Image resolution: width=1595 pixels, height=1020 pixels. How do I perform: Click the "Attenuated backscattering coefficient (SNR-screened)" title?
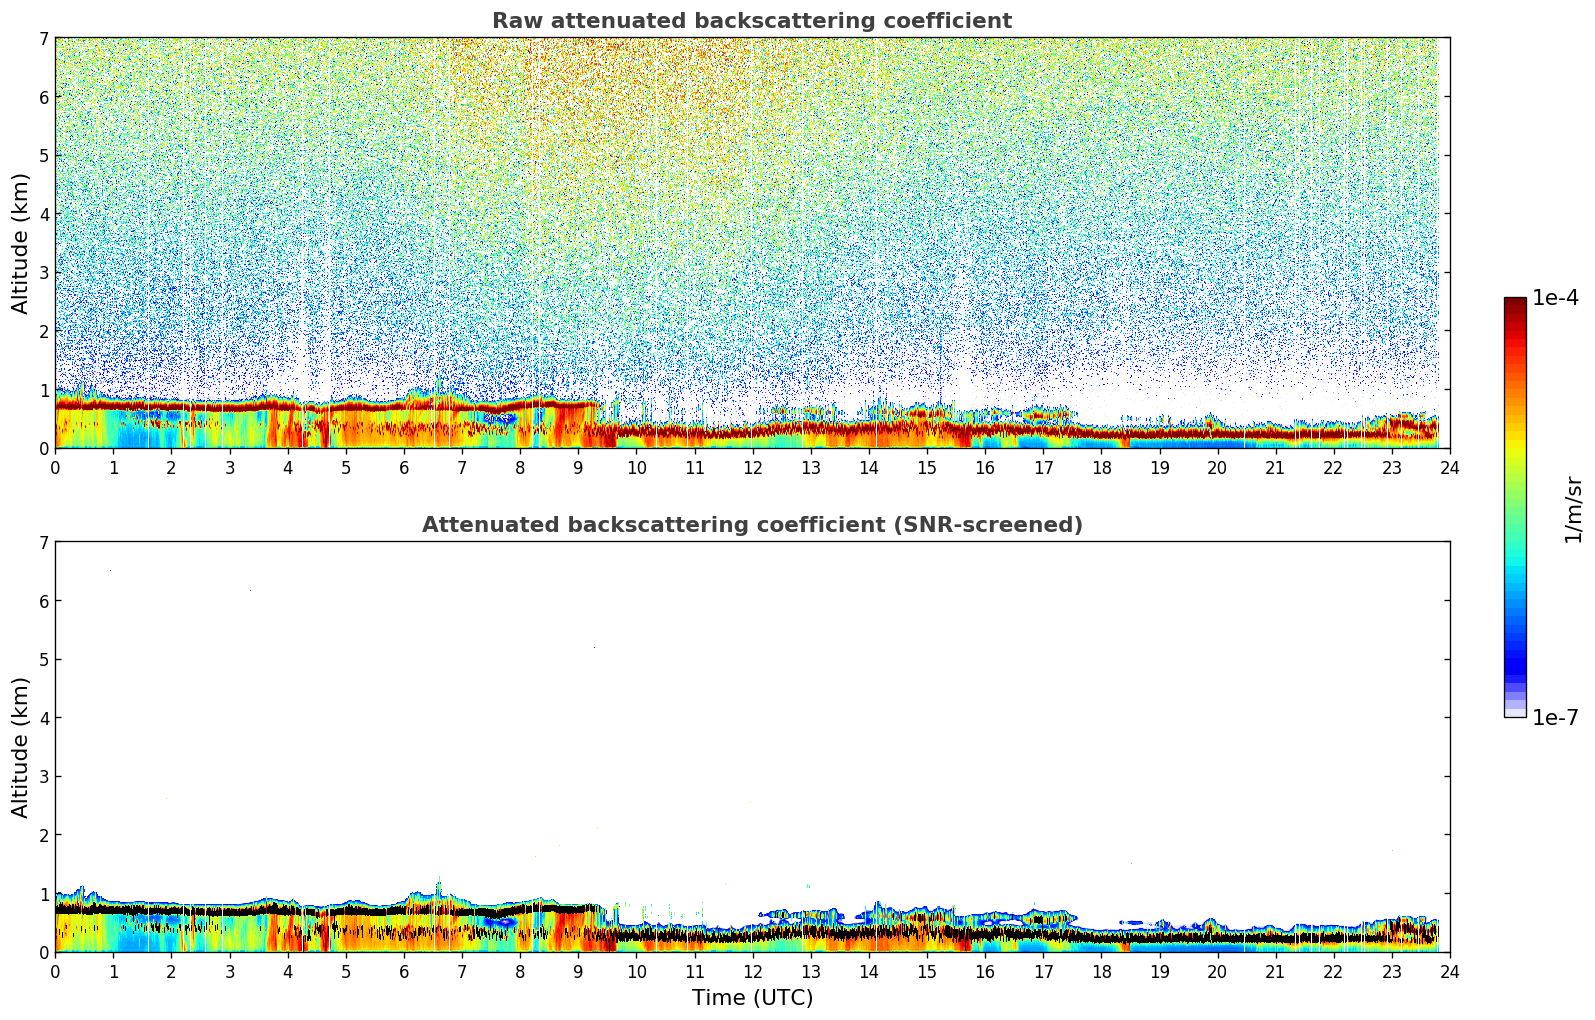751,525
